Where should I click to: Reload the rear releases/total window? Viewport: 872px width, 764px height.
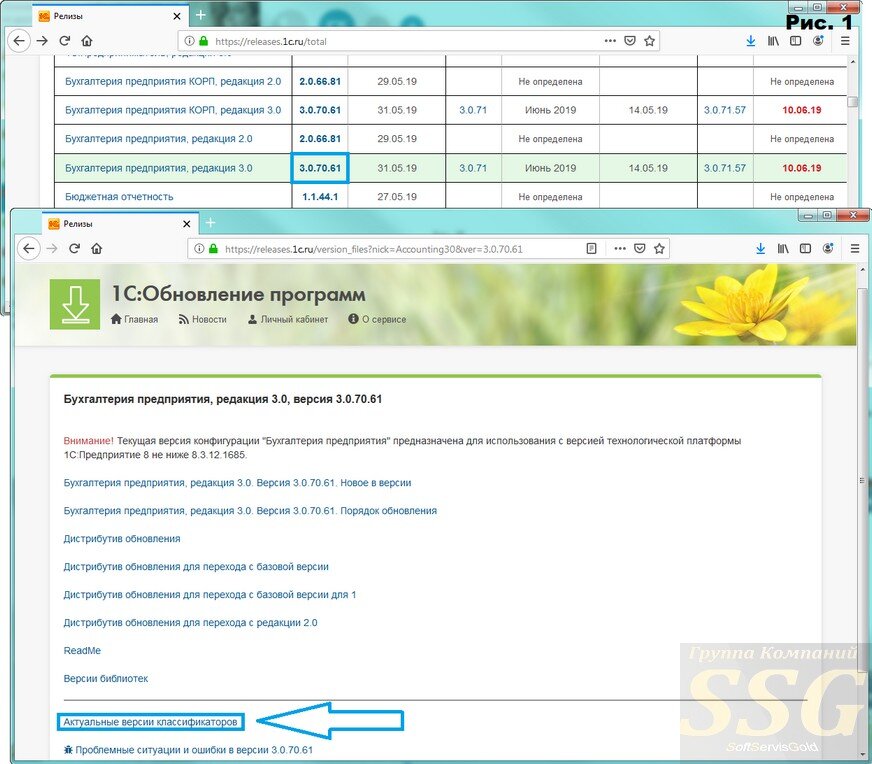coord(65,41)
